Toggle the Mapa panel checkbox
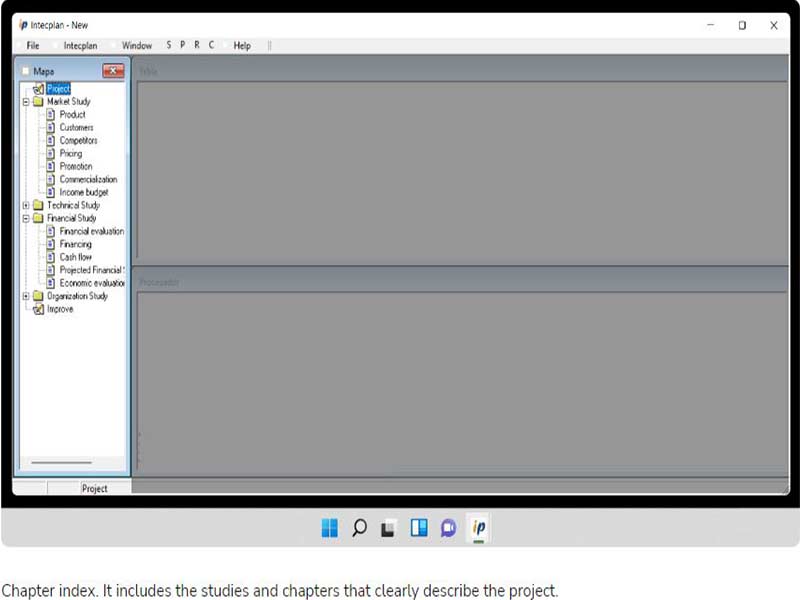Screen dimensions: 800x600 tap(26, 71)
